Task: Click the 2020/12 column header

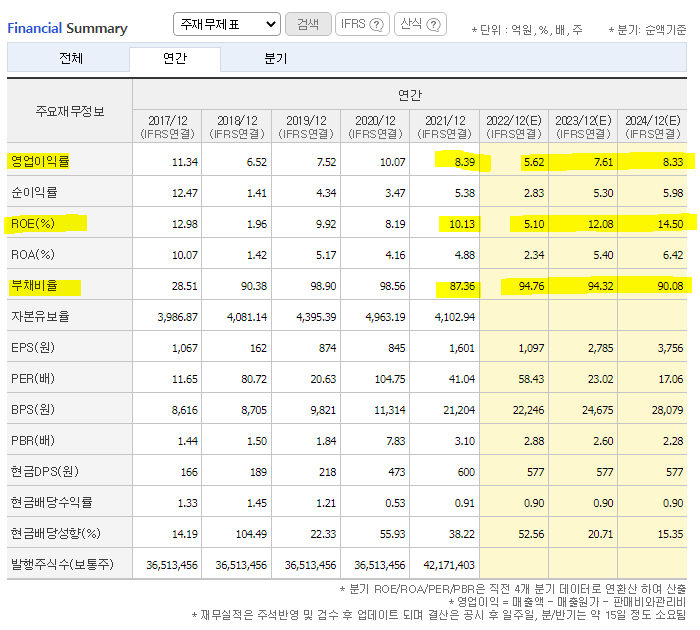Action: tap(375, 127)
